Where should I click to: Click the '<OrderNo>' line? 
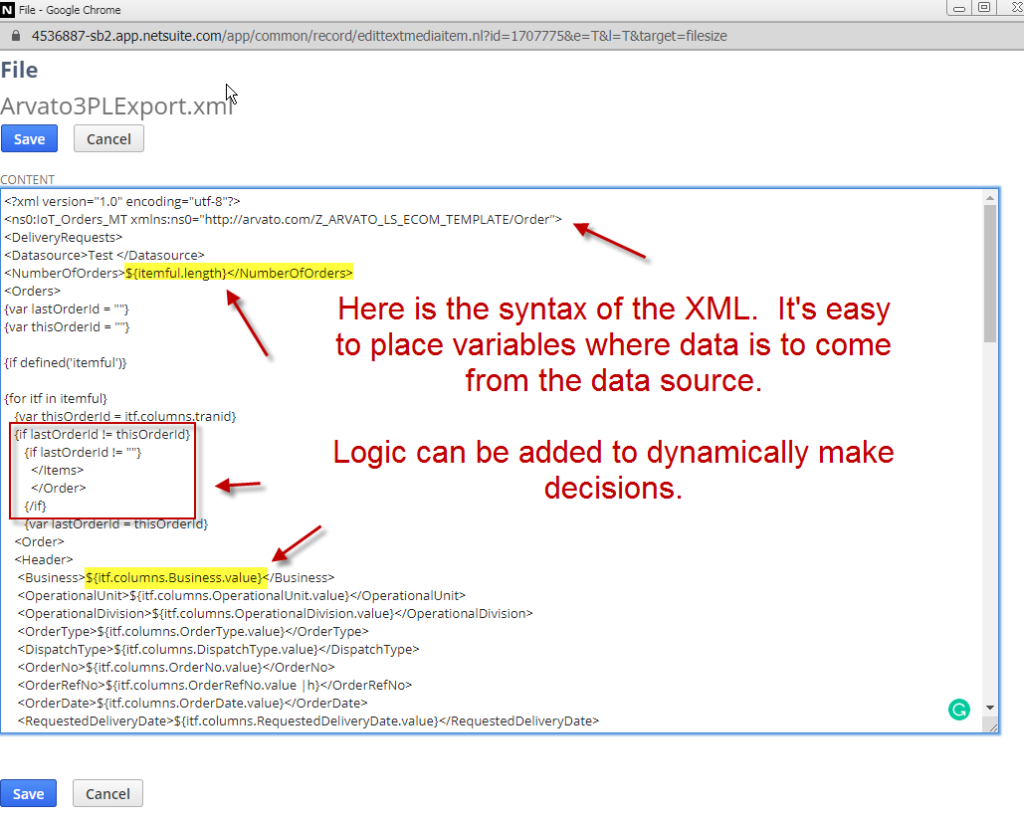pos(176,668)
